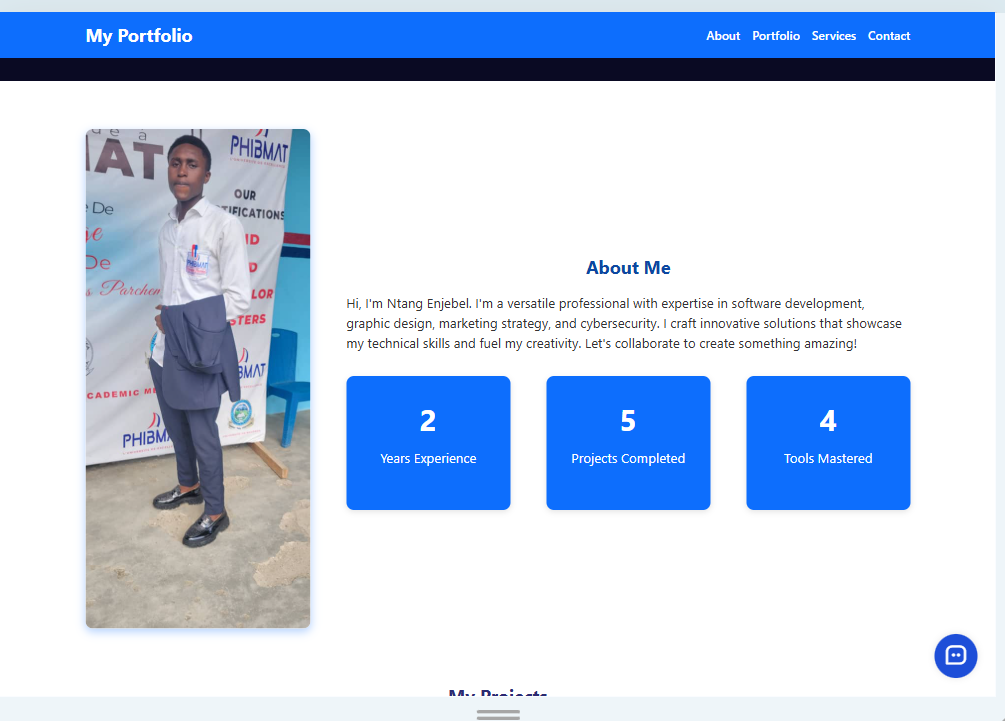1005x721 pixels.
Task: Click the About Me heading
Action: click(x=628, y=268)
